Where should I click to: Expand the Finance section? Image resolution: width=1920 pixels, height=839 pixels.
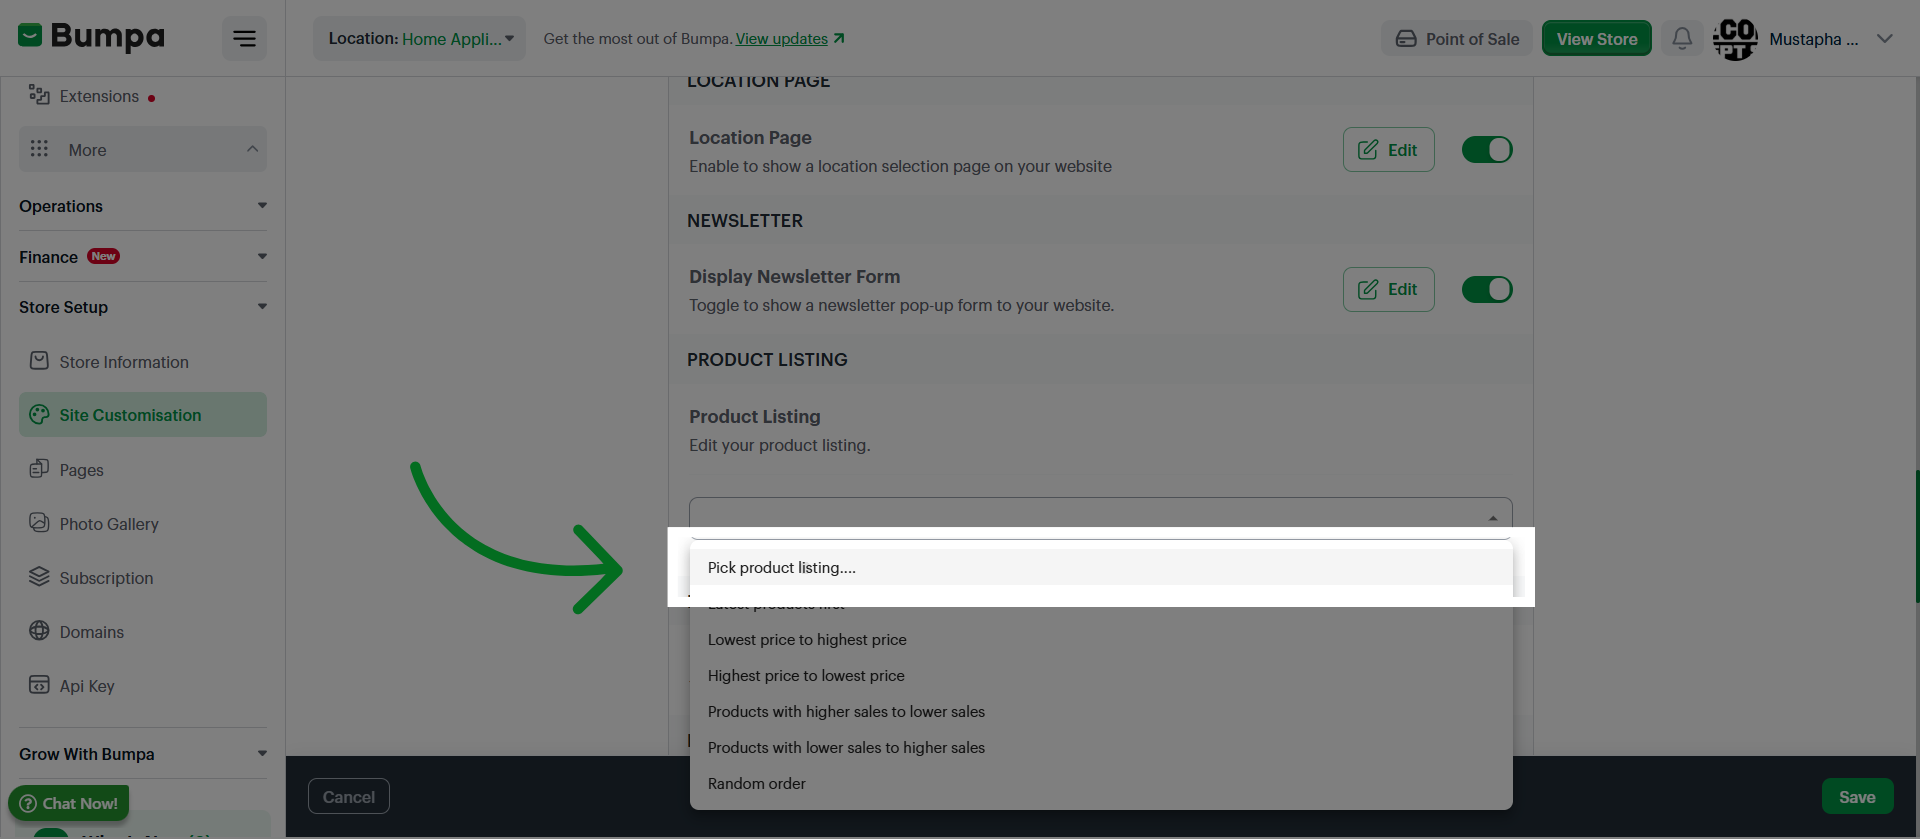[x=142, y=257]
